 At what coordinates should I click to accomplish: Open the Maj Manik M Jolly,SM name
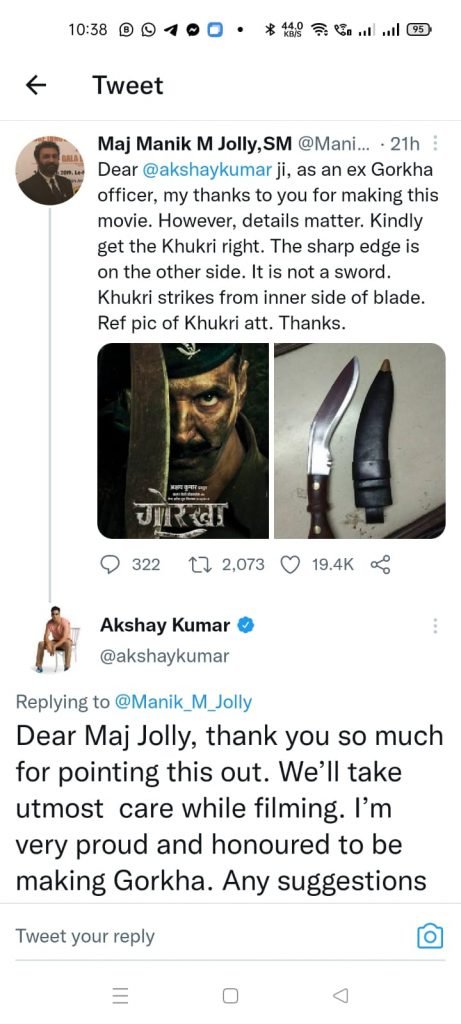[x=195, y=142]
